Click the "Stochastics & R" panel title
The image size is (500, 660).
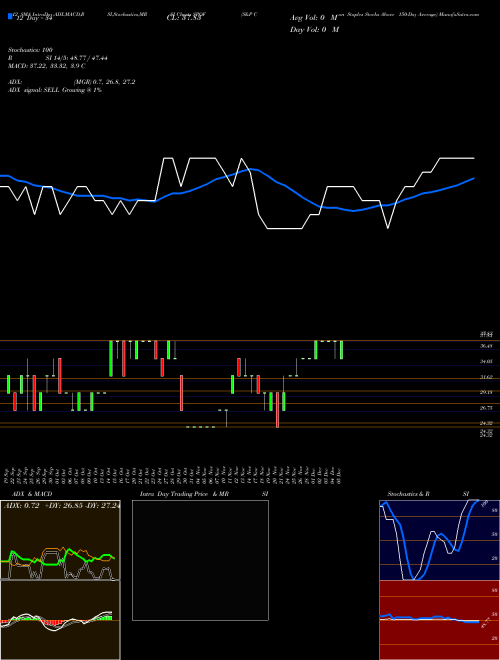[x=409, y=494]
